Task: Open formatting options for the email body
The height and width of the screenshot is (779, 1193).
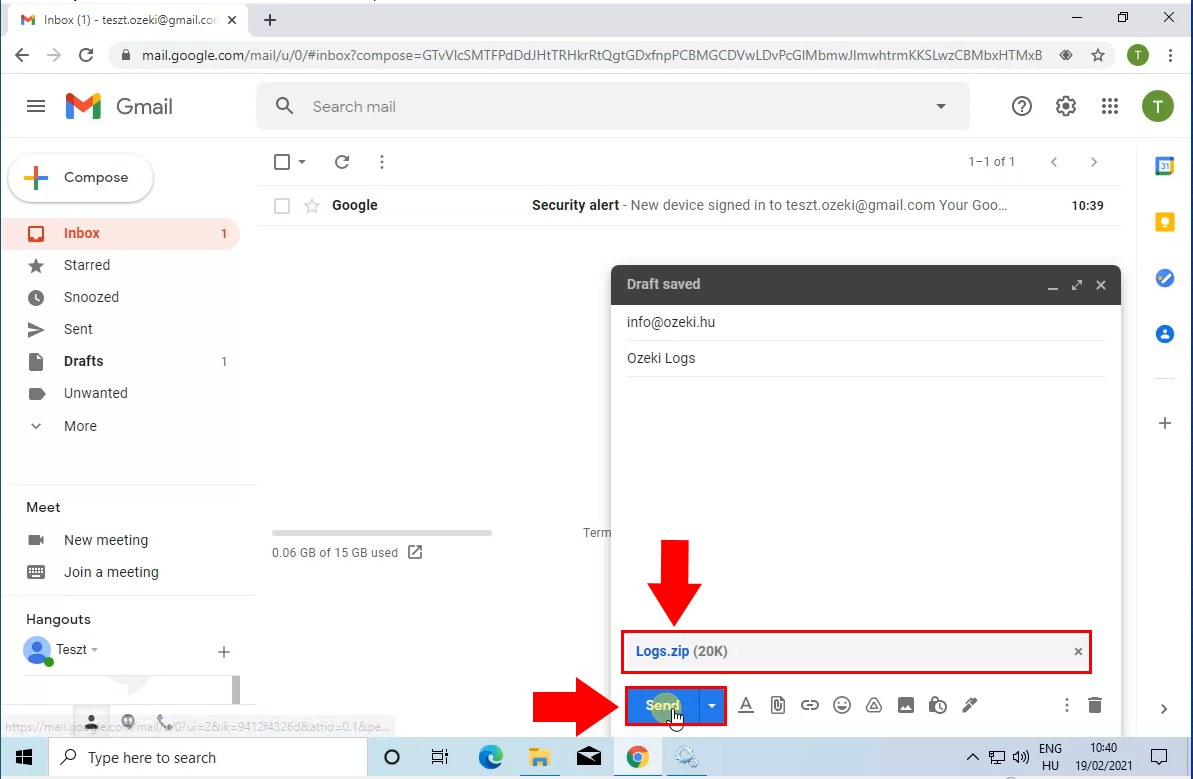Action: click(x=746, y=705)
